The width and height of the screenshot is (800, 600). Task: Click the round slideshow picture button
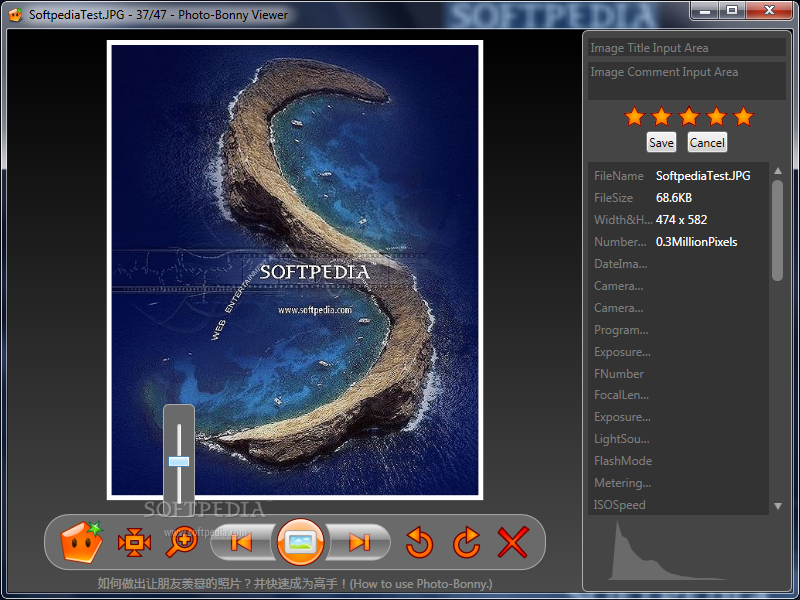point(300,542)
